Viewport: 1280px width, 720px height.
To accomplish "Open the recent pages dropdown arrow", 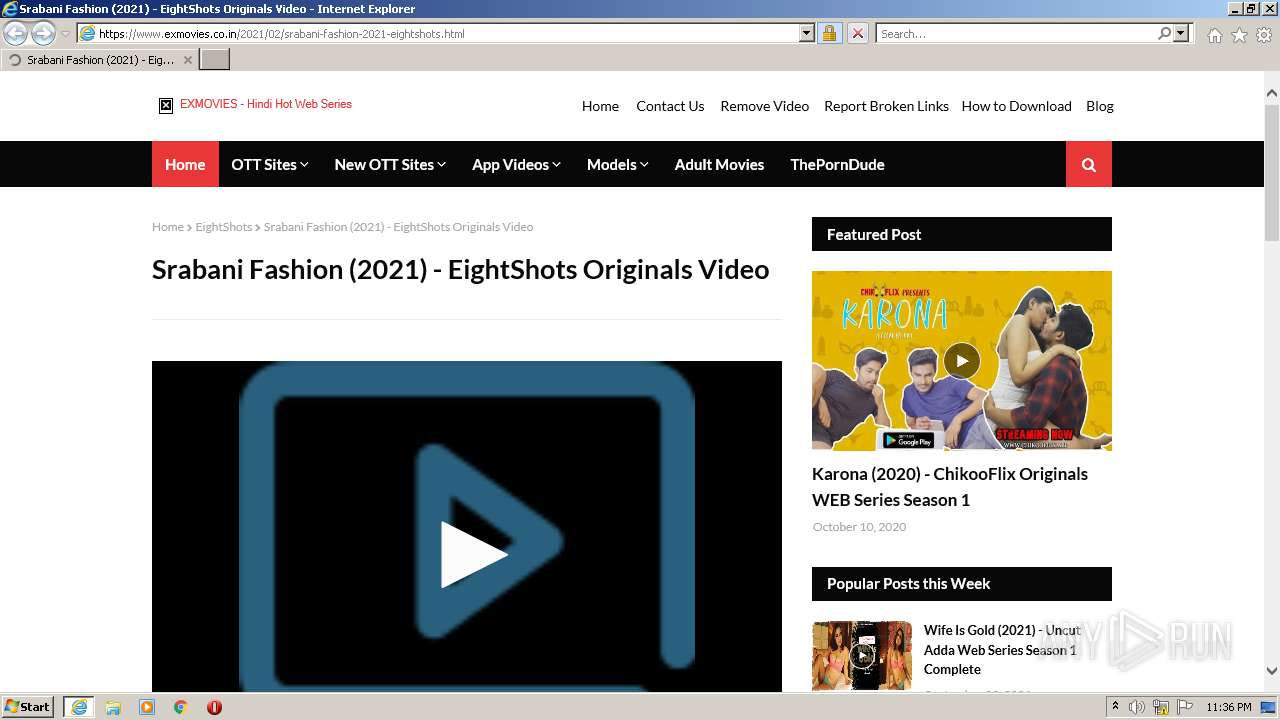I will [65, 34].
